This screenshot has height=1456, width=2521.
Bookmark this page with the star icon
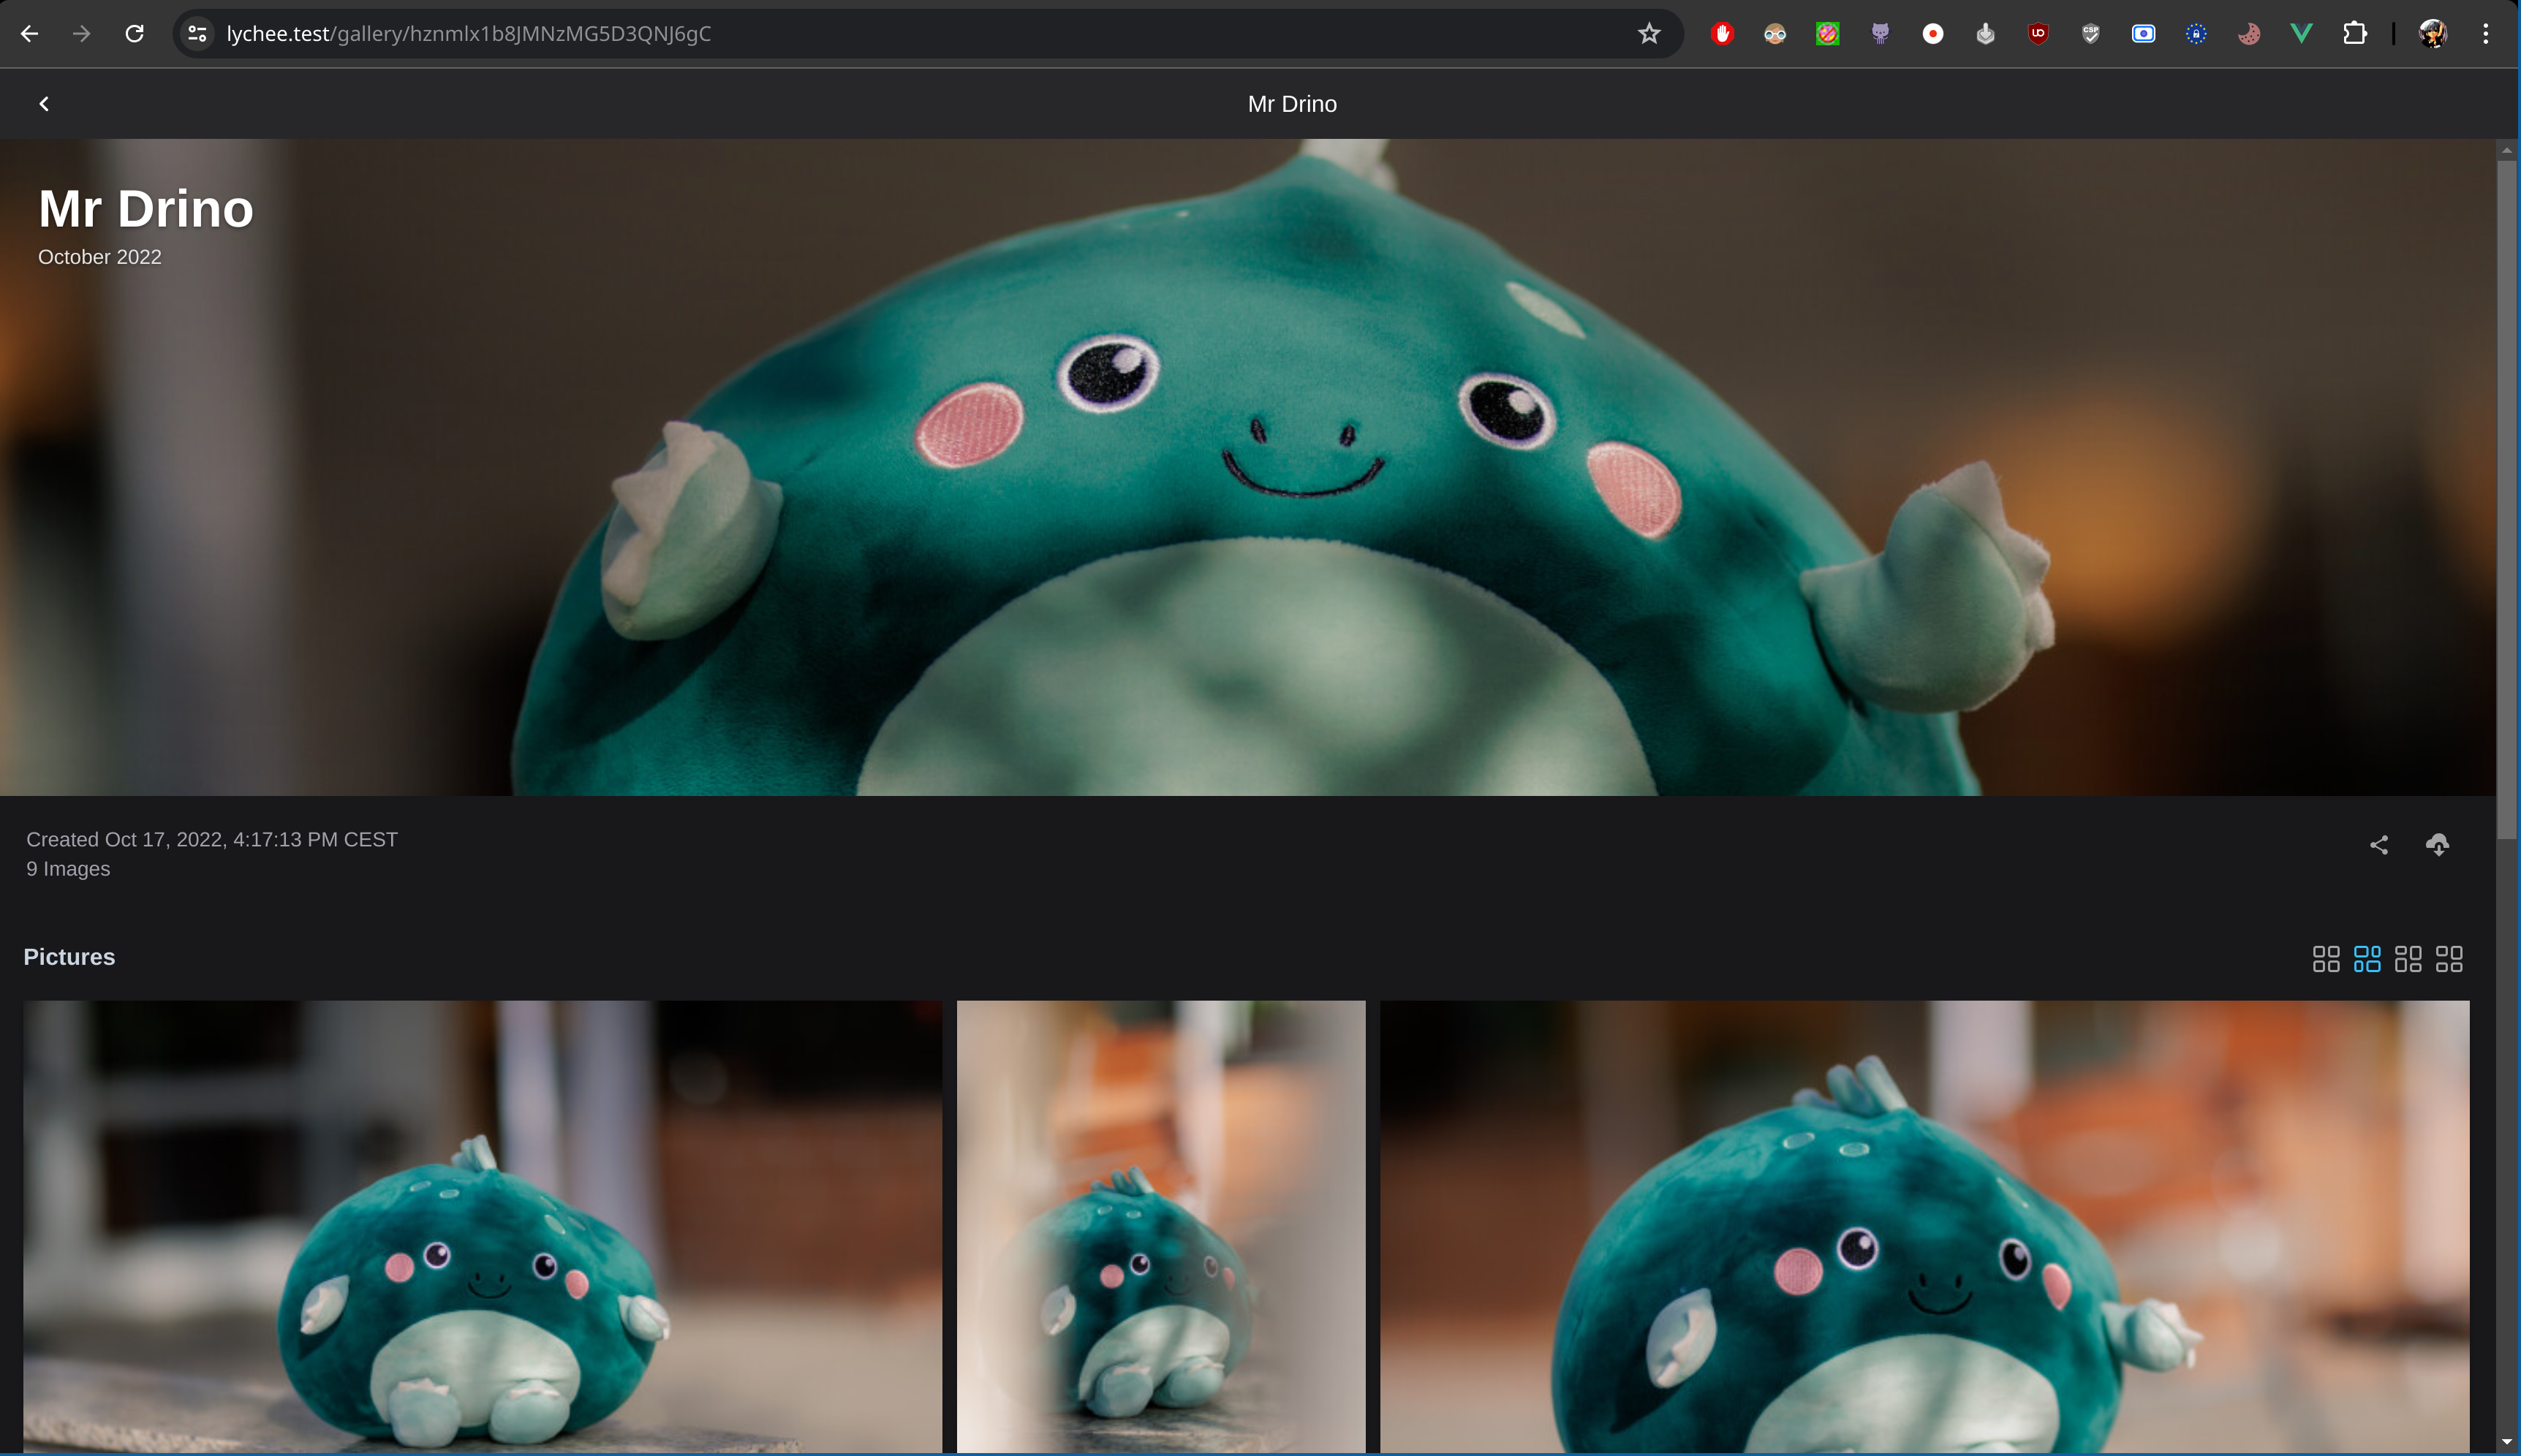pyautogui.click(x=1649, y=34)
